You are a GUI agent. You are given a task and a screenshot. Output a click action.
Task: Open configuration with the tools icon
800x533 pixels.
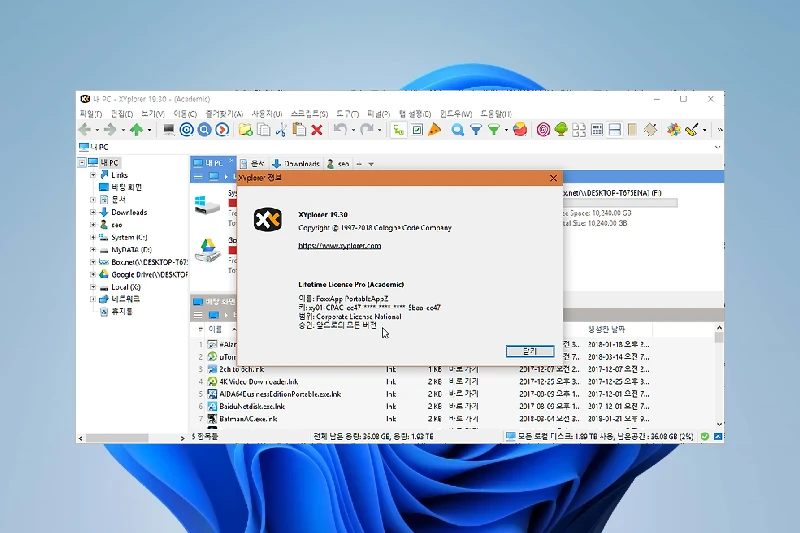tap(692, 130)
